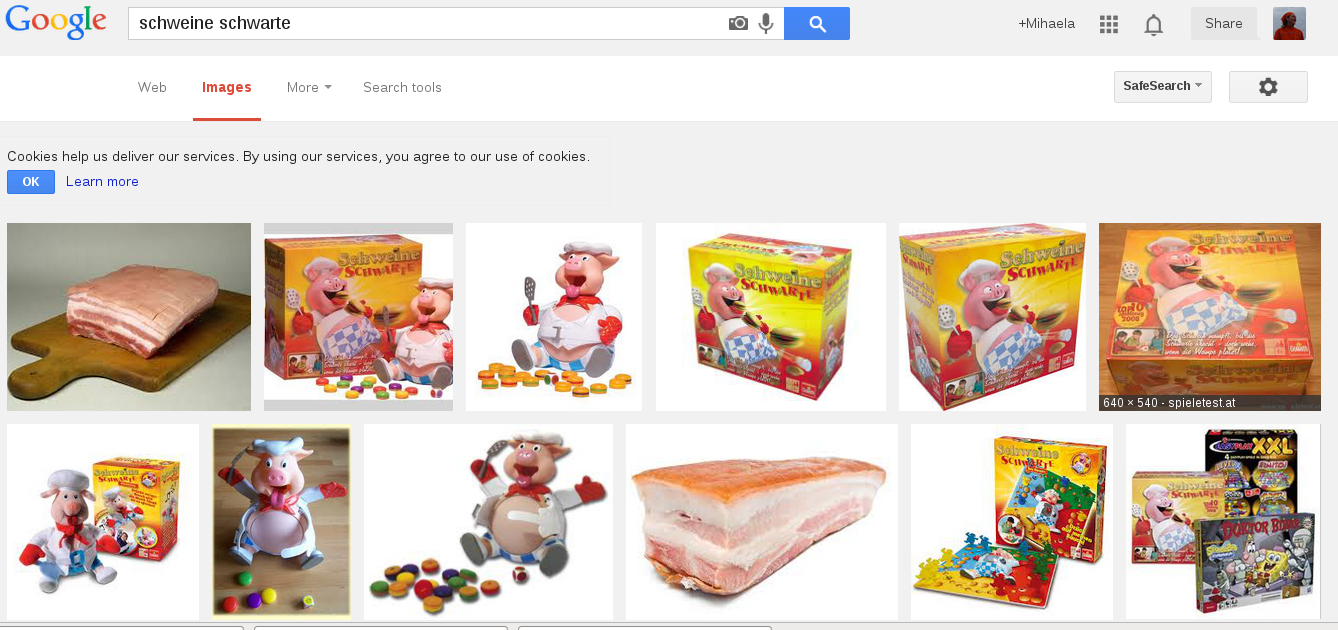Image resolution: width=1338 pixels, height=630 pixels.
Task: Expand the SafeSearch dropdown
Action: click(1163, 87)
